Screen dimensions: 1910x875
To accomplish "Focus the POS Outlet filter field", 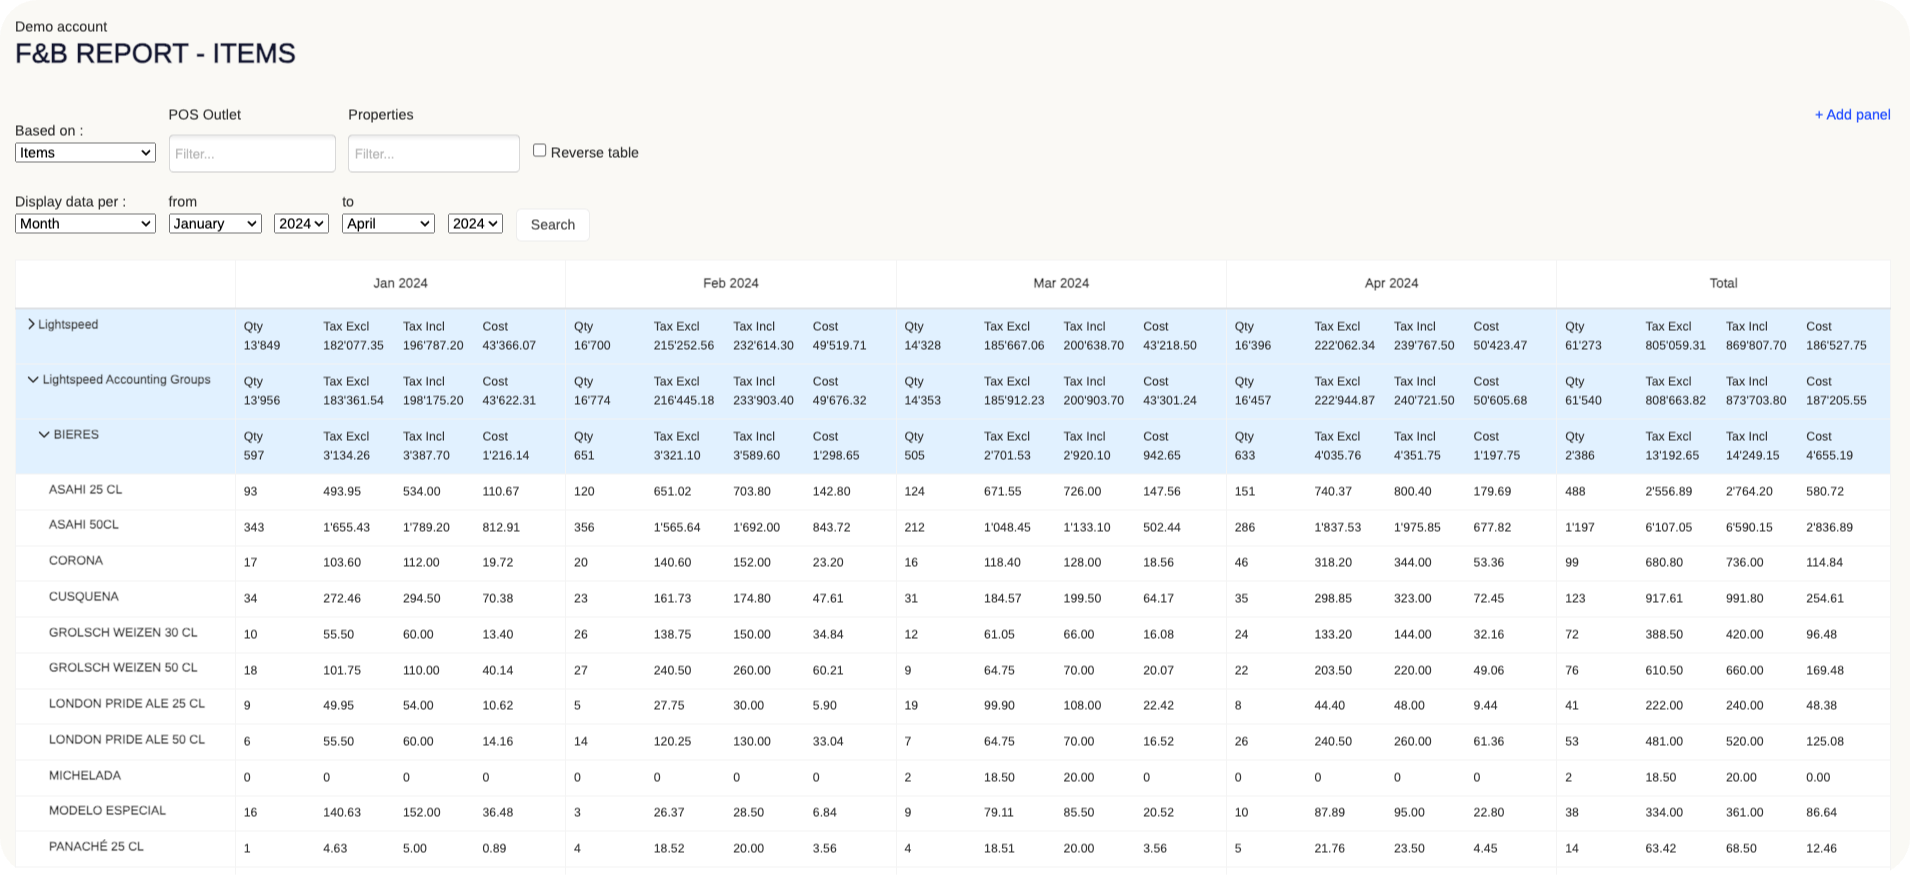I will click(252, 154).
